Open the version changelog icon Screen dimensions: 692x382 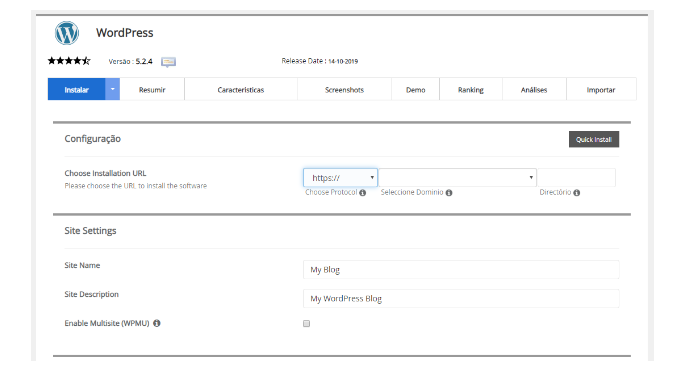pyautogui.click(x=168, y=62)
